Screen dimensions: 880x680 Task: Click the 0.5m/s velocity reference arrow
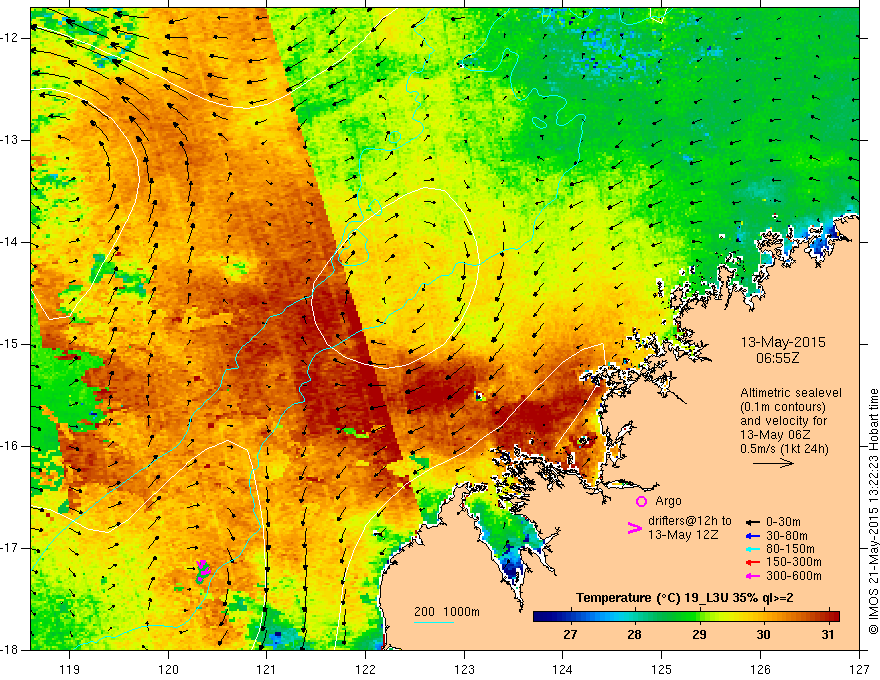click(773, 463)
